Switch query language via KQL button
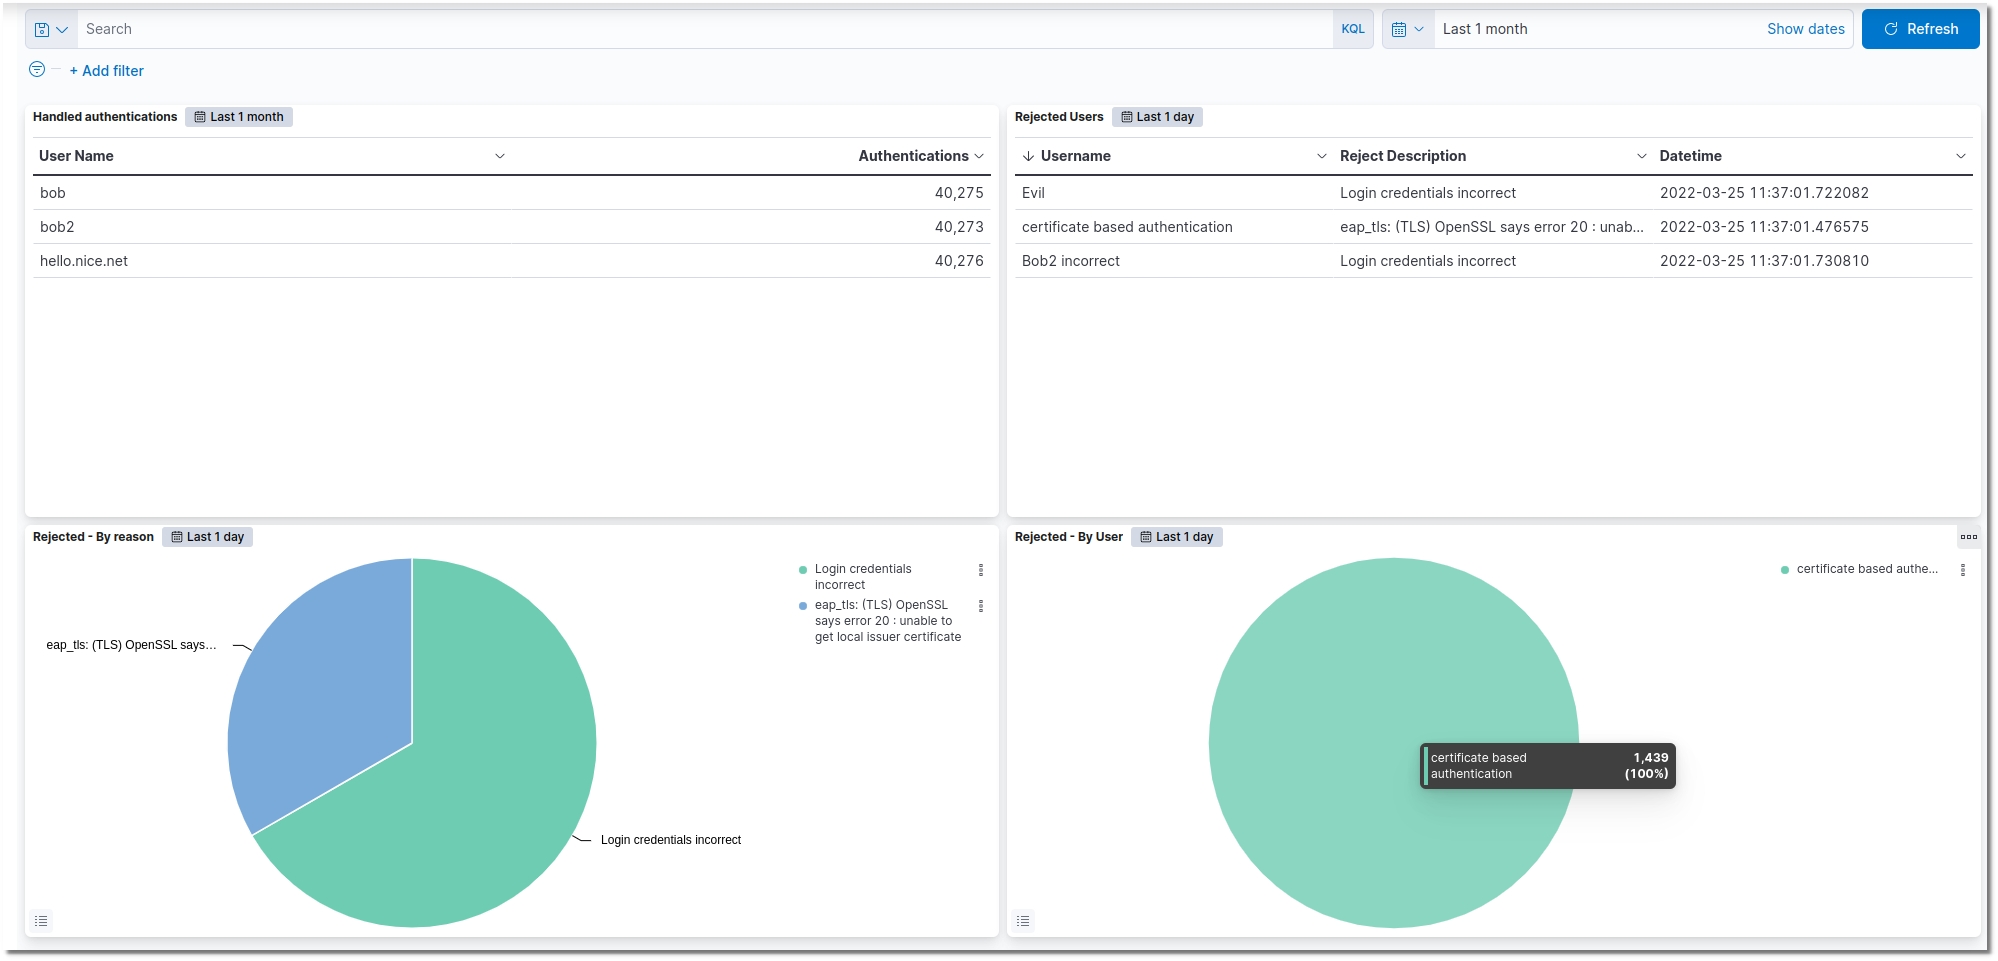The image size is (1998, 961). (x=1352, y=30)
